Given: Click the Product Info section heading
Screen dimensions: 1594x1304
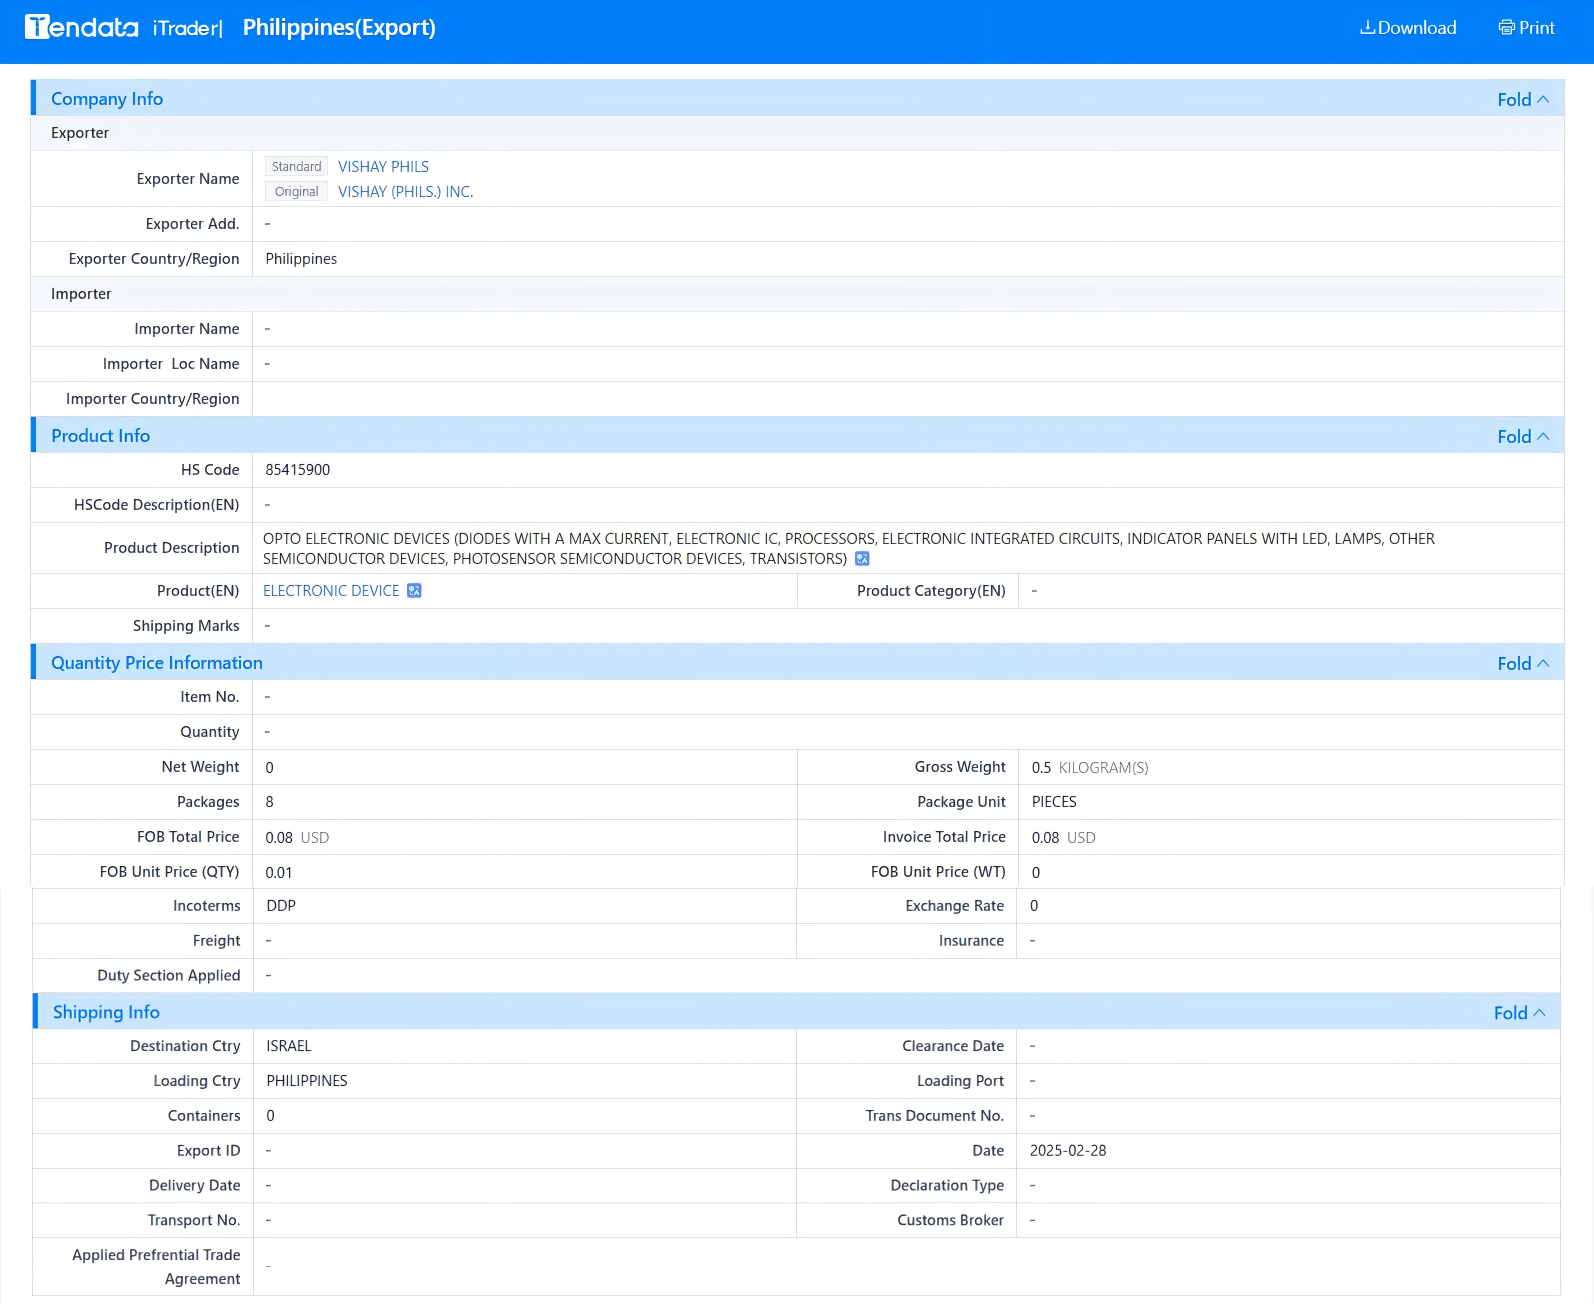Looking at the screenshot, I should tap(100, 436).
